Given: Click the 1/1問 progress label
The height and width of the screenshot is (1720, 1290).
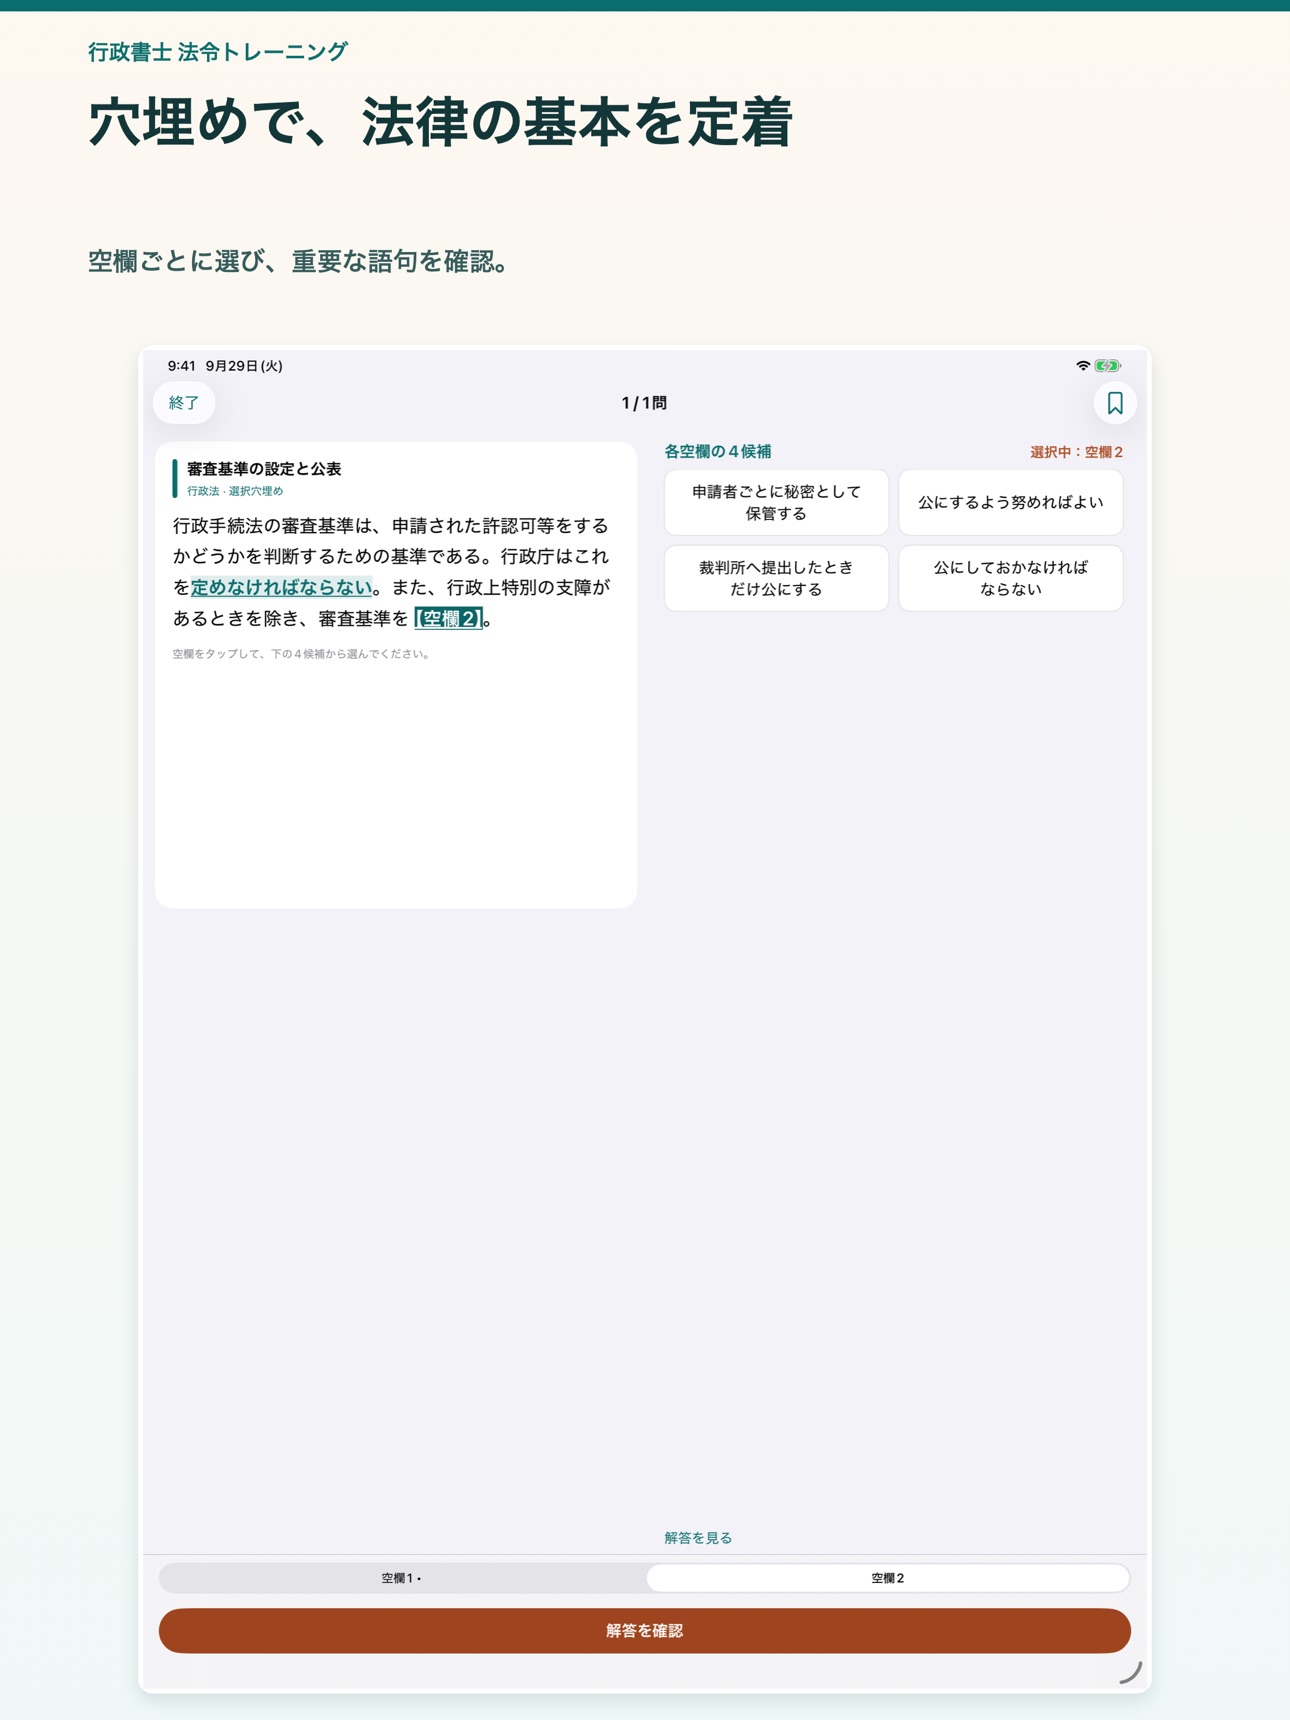Looking at the screenshot, I should tap(644, 403).
